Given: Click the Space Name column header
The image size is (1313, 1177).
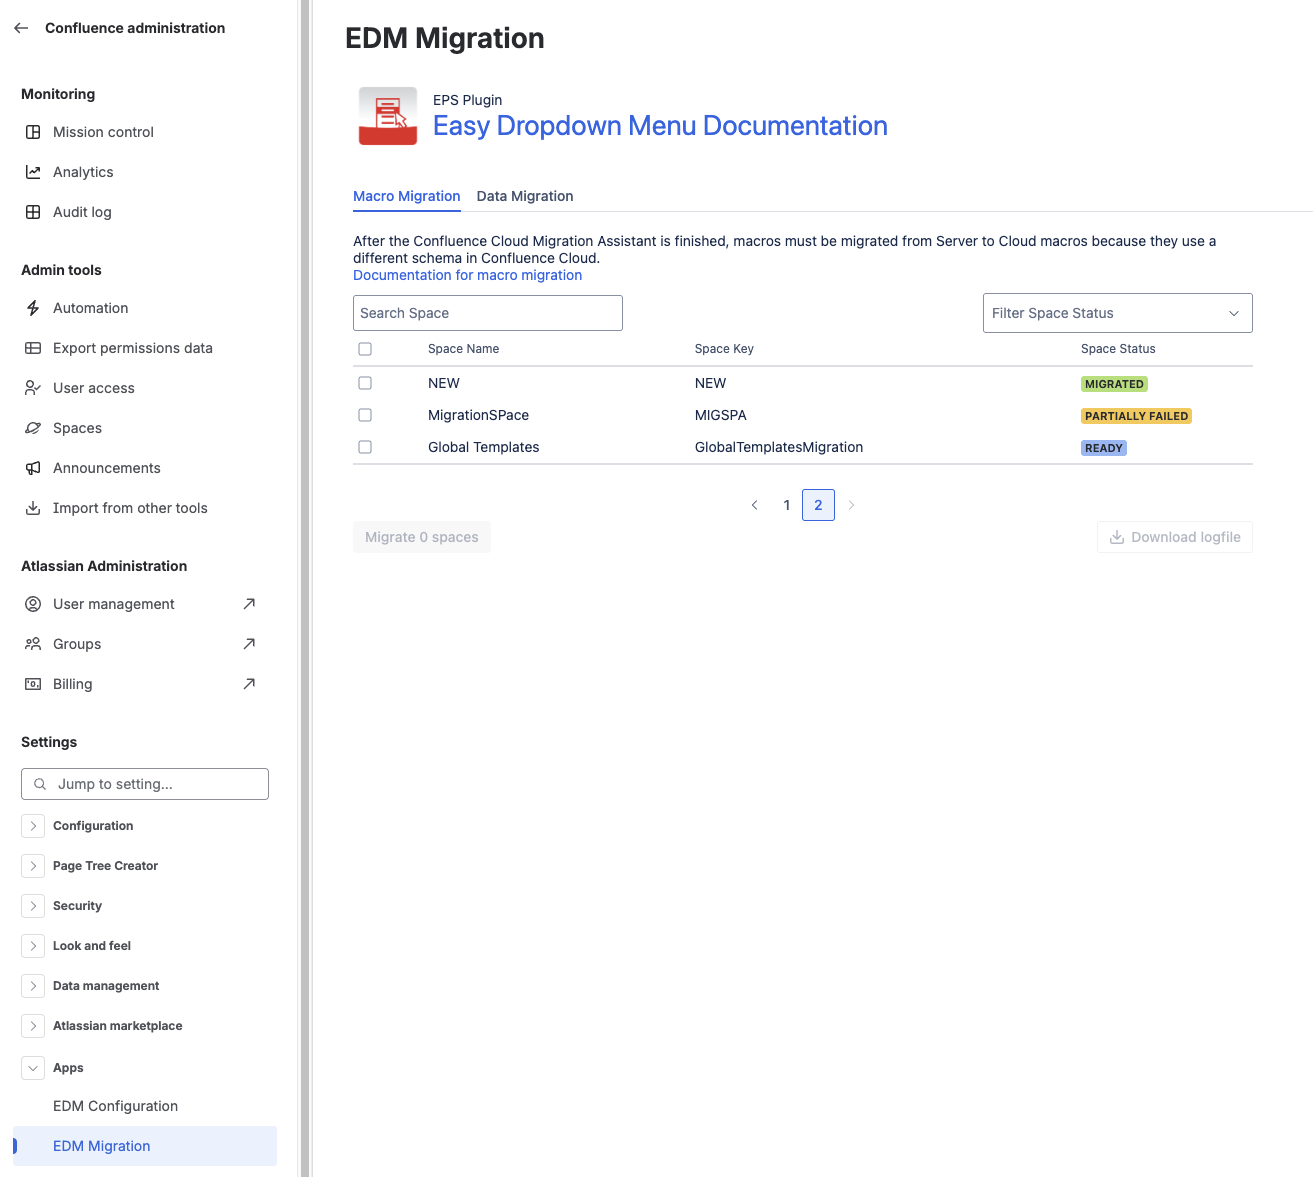Looking at the screenshot, I should pyautogui.click(x=463, y=349).
